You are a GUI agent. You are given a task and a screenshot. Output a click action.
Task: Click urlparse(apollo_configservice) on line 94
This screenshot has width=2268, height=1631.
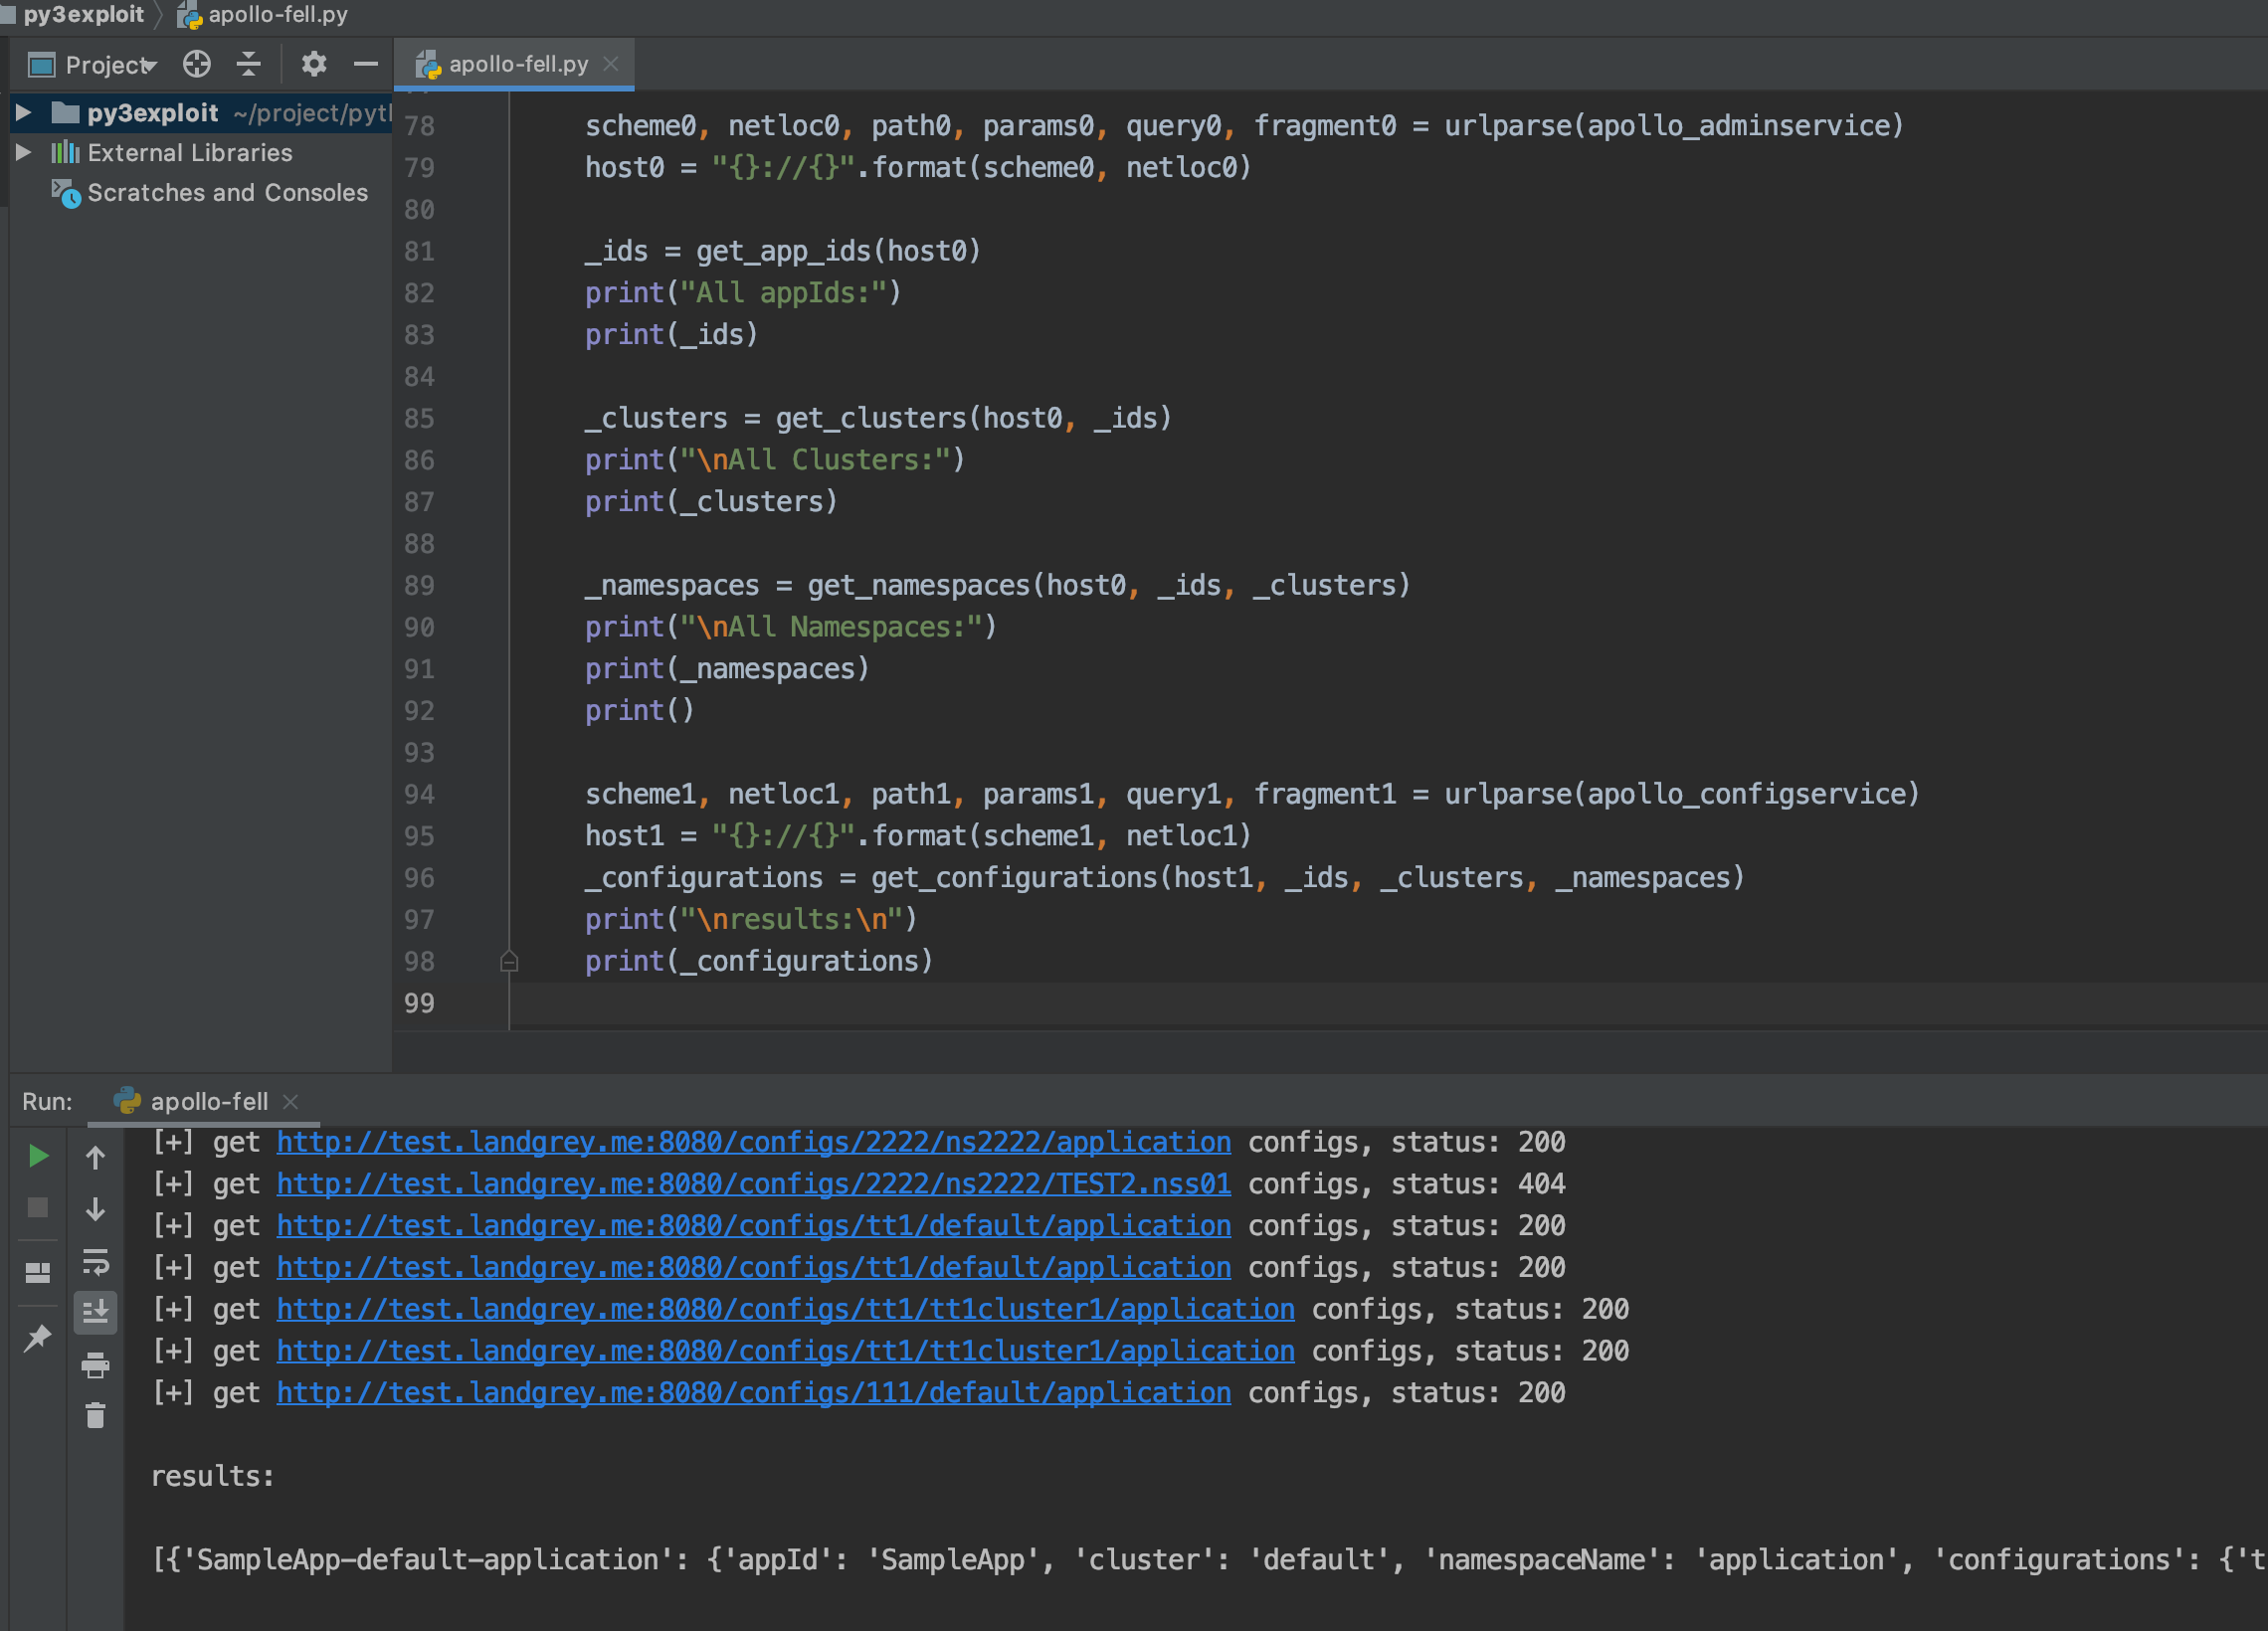(1681, 794)
